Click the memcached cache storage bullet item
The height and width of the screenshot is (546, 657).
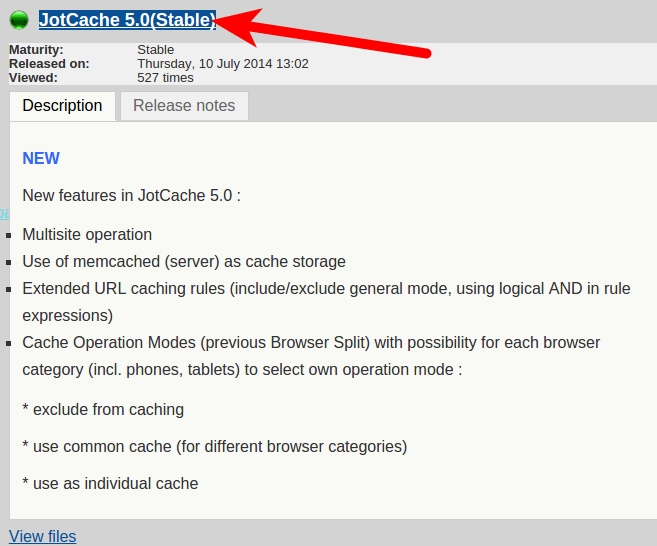click(x=184, y=262)
